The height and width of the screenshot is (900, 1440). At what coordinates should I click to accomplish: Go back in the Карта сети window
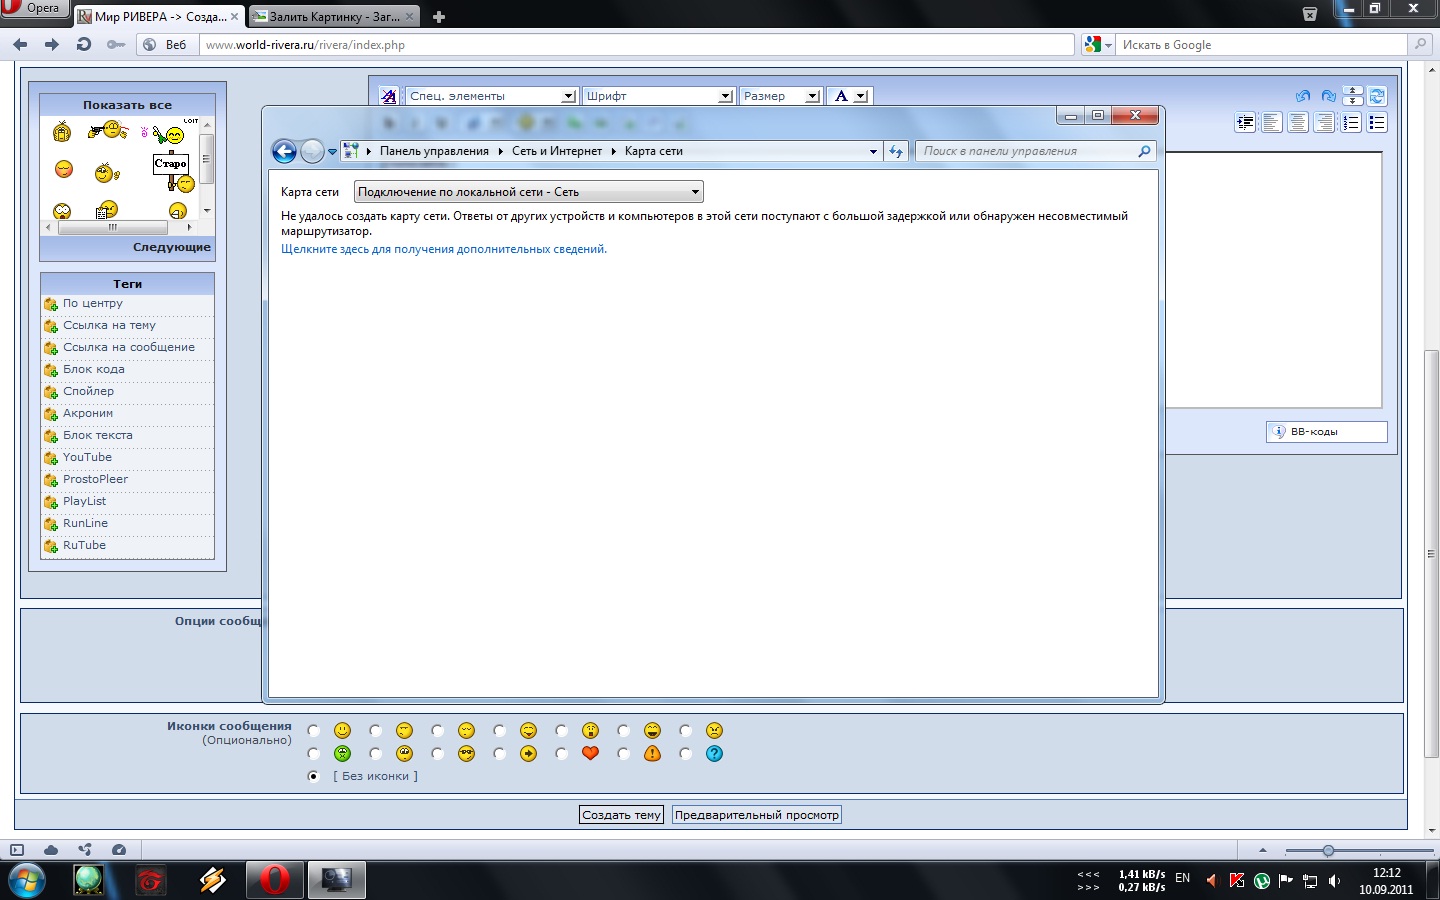click(x=284, y=151)
